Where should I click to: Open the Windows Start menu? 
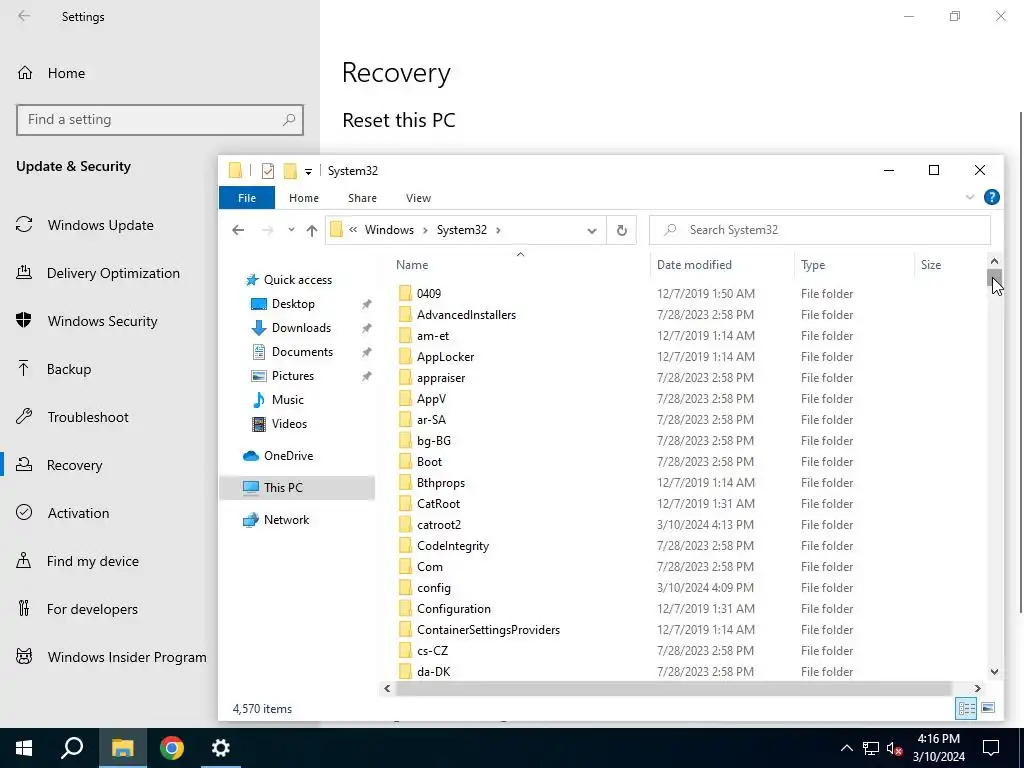[x=24, y=748]
